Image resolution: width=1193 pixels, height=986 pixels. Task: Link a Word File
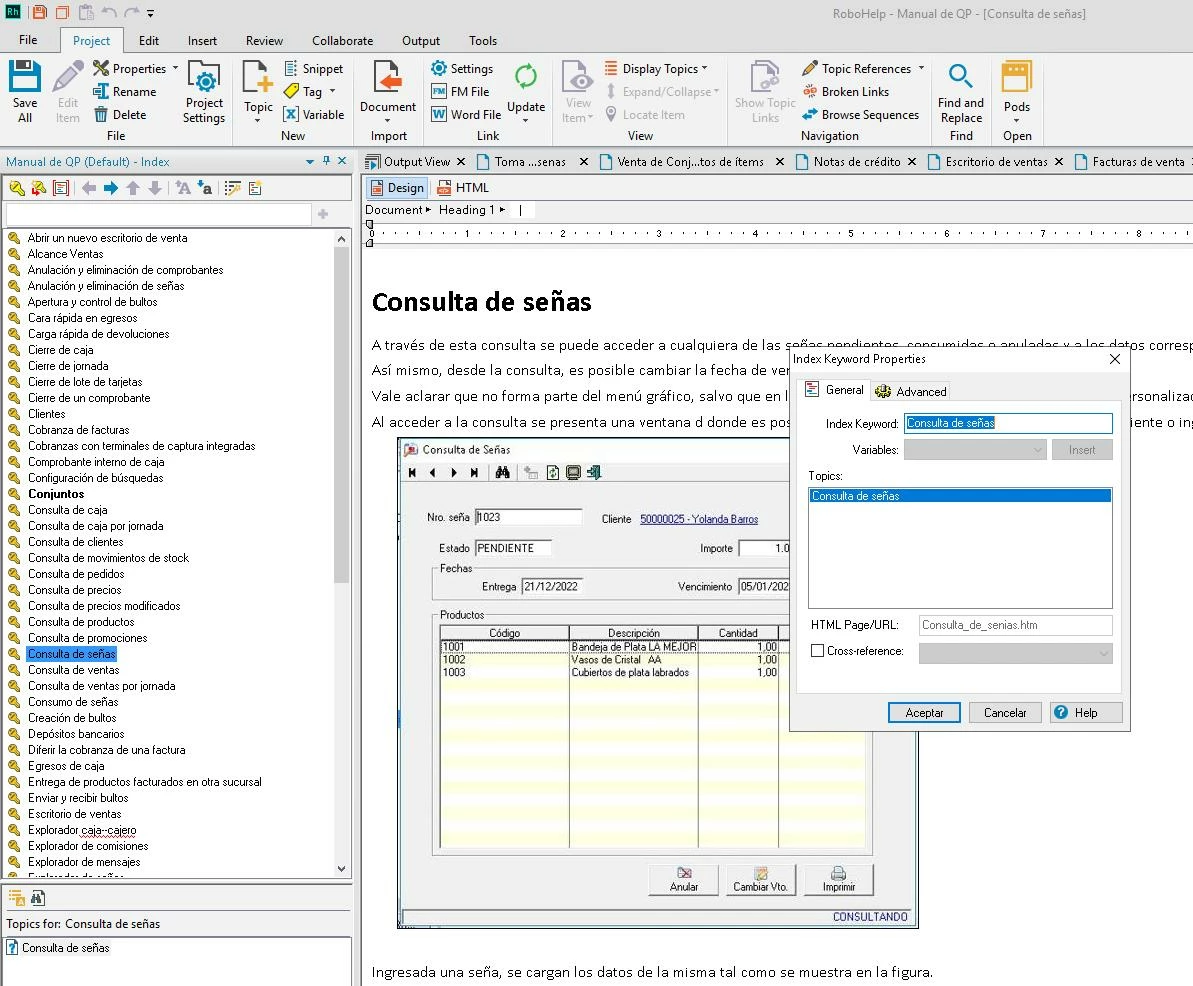466,114
